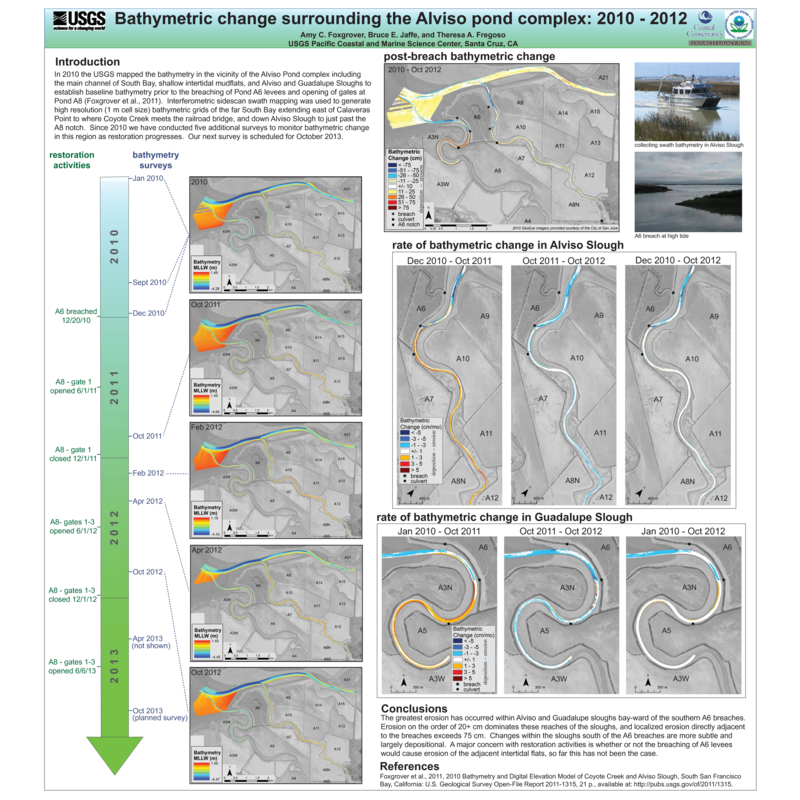Viewport: 800px width, 800px height.
Task: Click the north arrow in the Jan 2010 - Oct 2012 Guadalupe map
Action: click(x=648, y=682)
